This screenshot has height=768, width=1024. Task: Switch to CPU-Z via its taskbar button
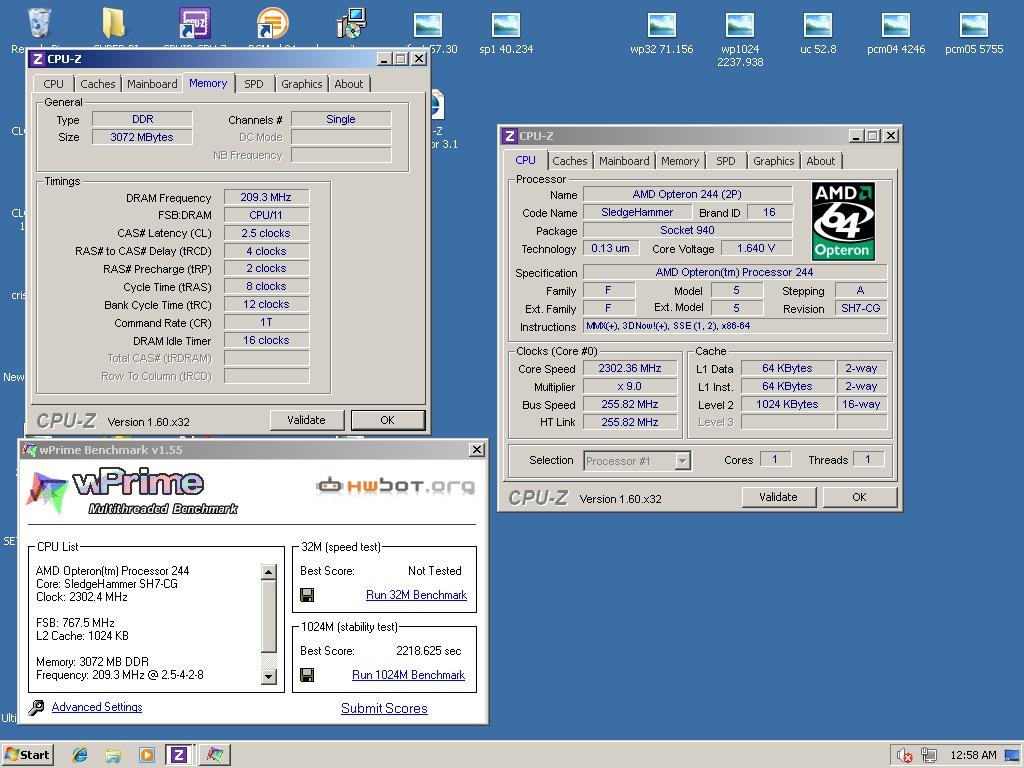tap(178, 755)
